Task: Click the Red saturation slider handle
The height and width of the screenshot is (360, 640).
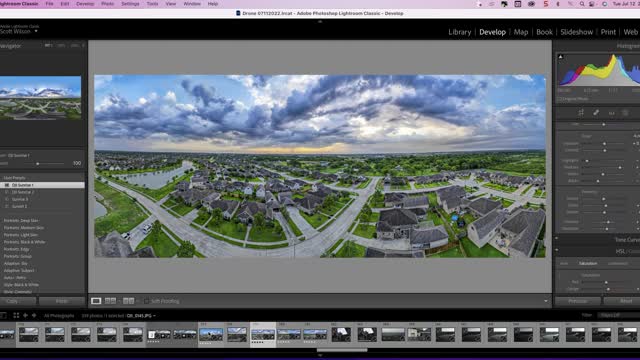Action: [x=606, y=282]
